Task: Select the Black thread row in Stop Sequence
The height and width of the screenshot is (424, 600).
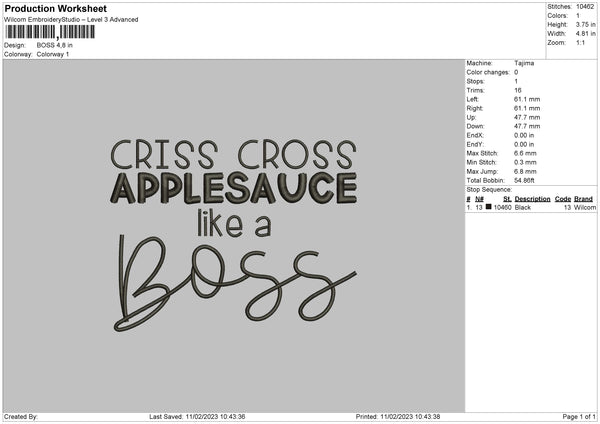Action: click(530, 207)
